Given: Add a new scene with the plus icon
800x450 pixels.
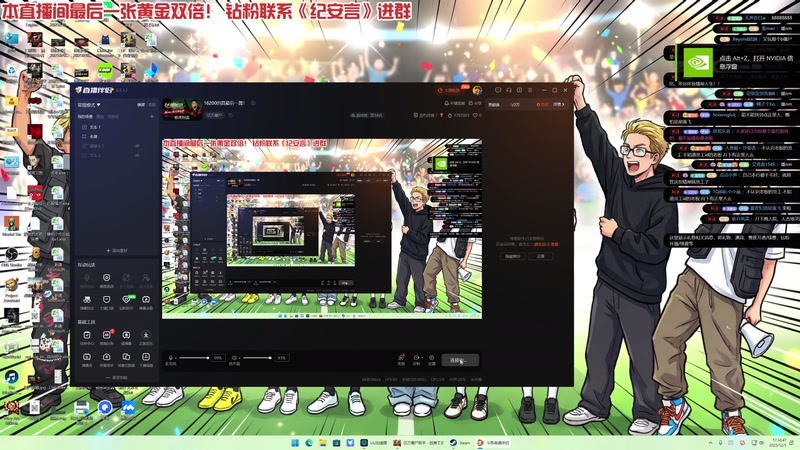Looking at the screenshot, I should click(152, 116).
